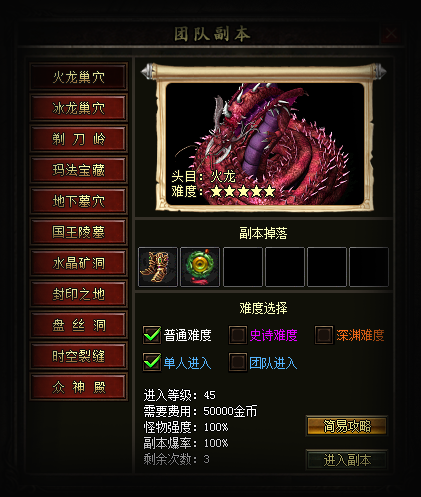This screenshot has width=421, height=497.
Task: Close the 团队副本 window with X
Action: (x=391, y=34)
